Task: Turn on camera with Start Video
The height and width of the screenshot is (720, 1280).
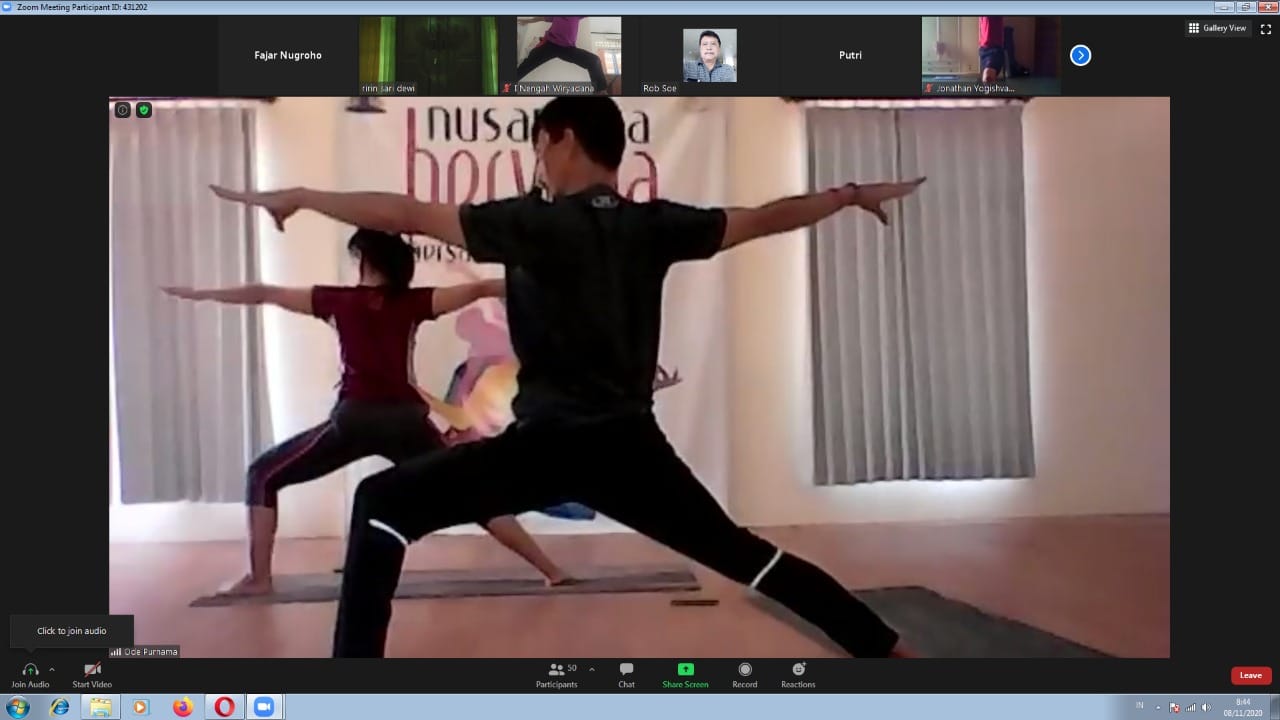Action: pos(92,670)
